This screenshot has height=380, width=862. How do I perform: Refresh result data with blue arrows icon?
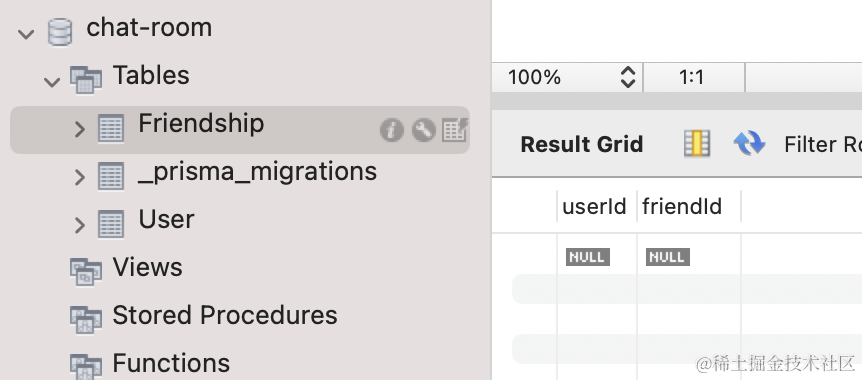point(749,144)
